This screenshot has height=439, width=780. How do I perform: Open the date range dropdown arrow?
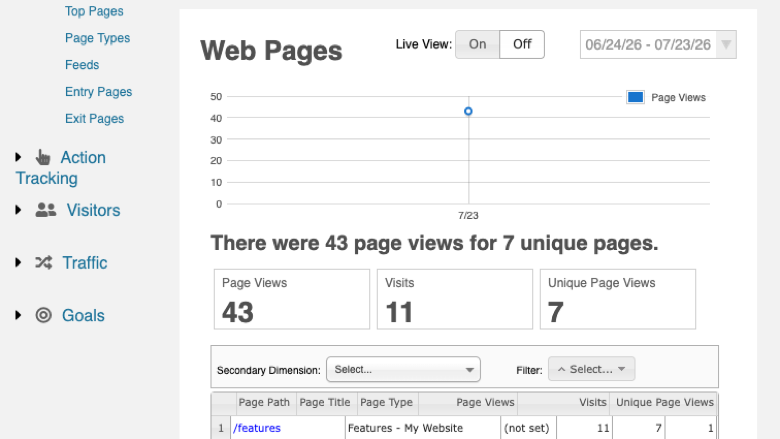[726, 45]
